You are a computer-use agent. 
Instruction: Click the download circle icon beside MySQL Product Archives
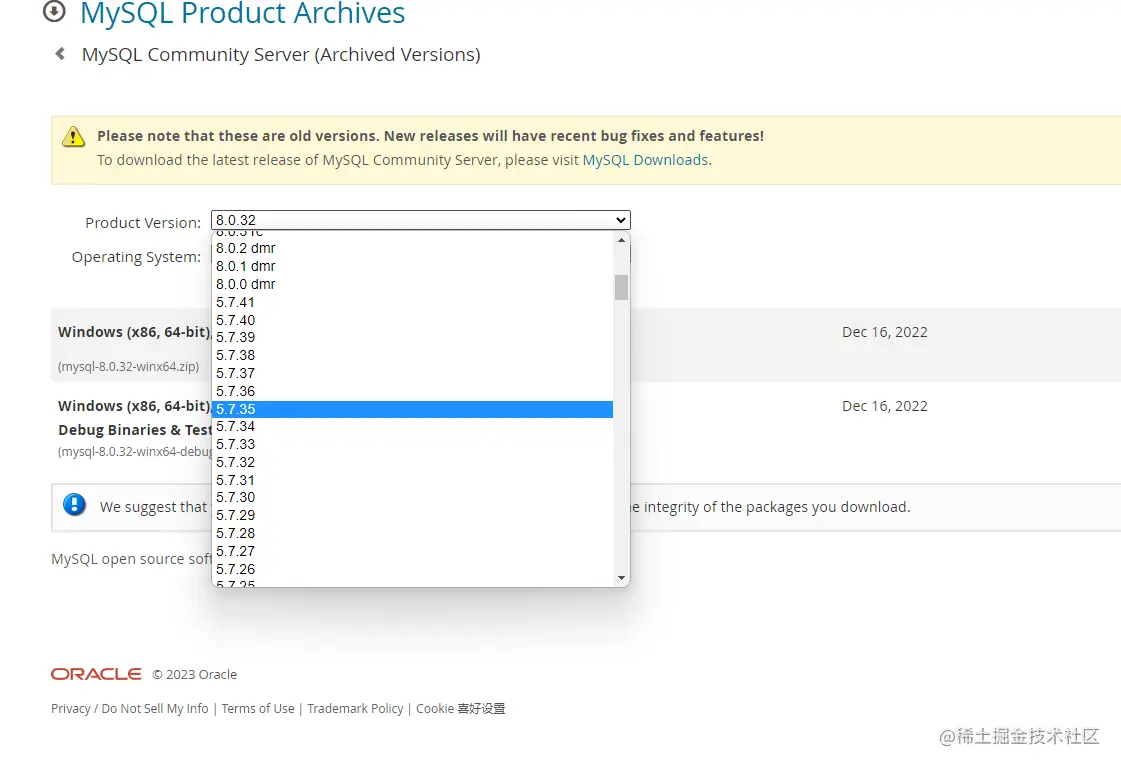tap(54, 11)
